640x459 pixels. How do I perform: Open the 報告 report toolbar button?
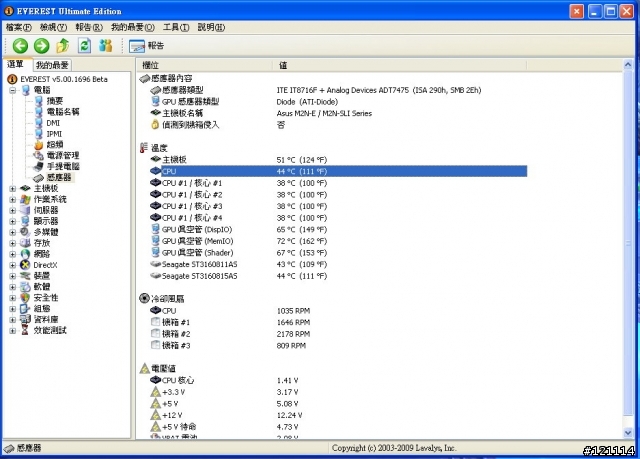[147, 46]
